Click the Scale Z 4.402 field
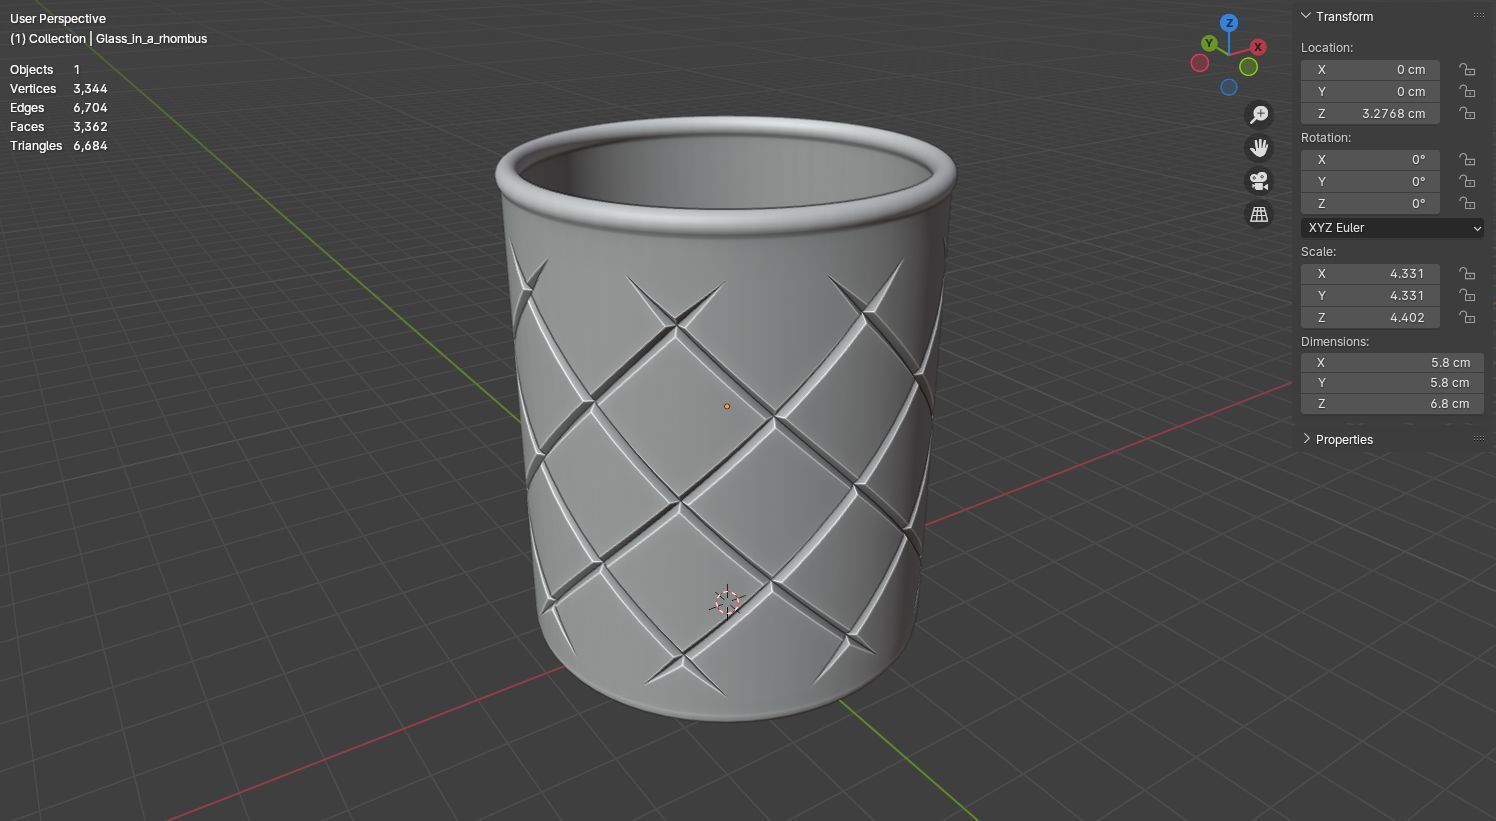 pos(1370,318)
